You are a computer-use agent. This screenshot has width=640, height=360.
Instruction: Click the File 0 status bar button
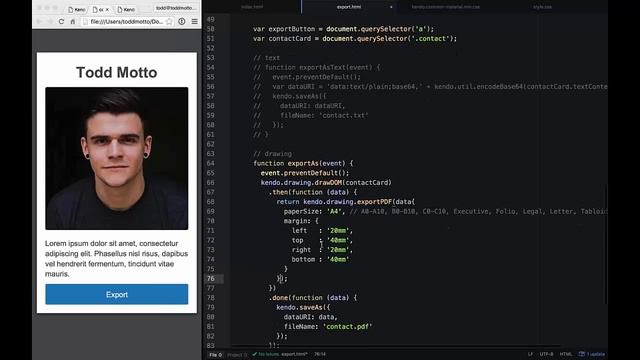point(216,354)
